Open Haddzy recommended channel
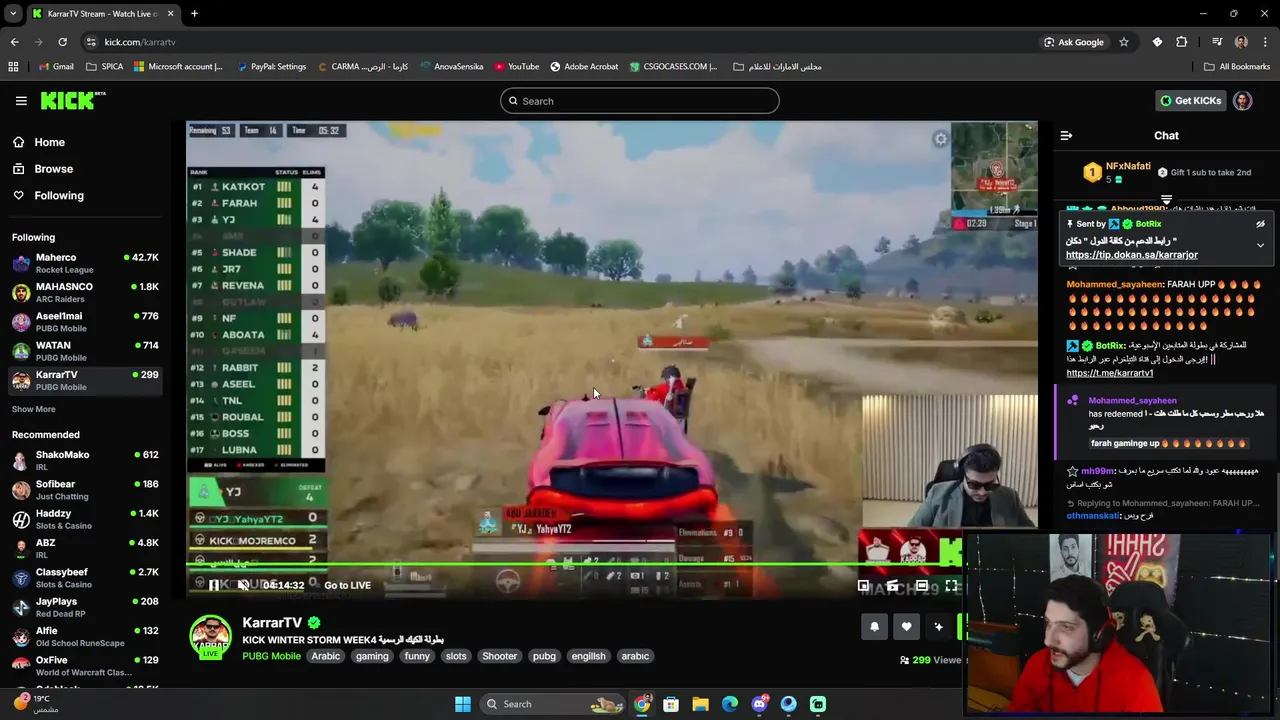1280x720 pixels. [x=85, y=519]
